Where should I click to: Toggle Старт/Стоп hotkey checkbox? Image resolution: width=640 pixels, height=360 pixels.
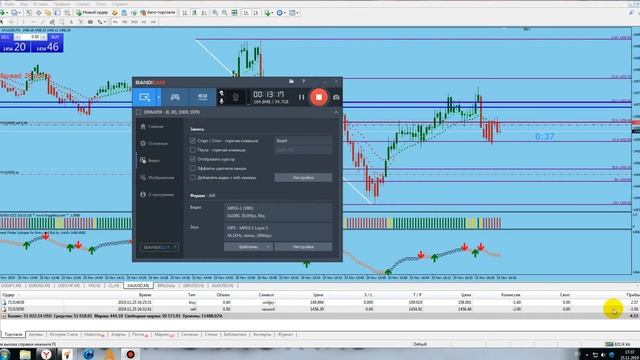(x=193, y=140)
